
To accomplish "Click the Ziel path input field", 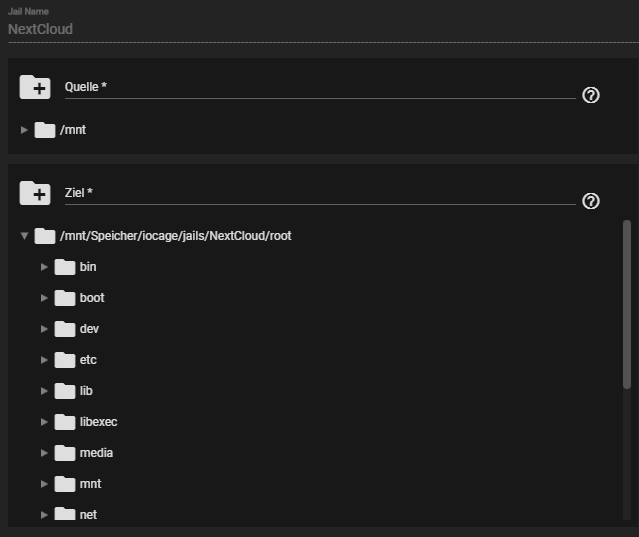I will tap(320, 193).
